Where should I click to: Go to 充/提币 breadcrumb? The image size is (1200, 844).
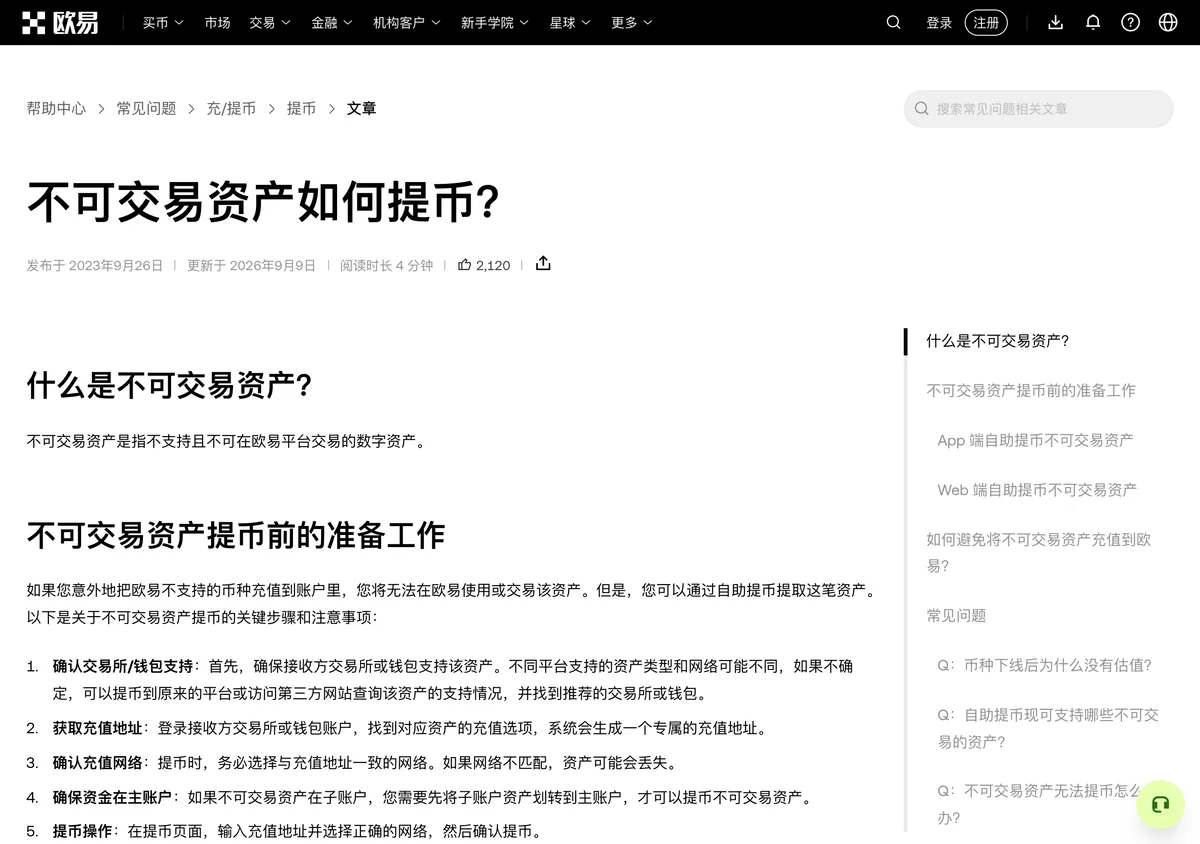click(x=231, y=108)
